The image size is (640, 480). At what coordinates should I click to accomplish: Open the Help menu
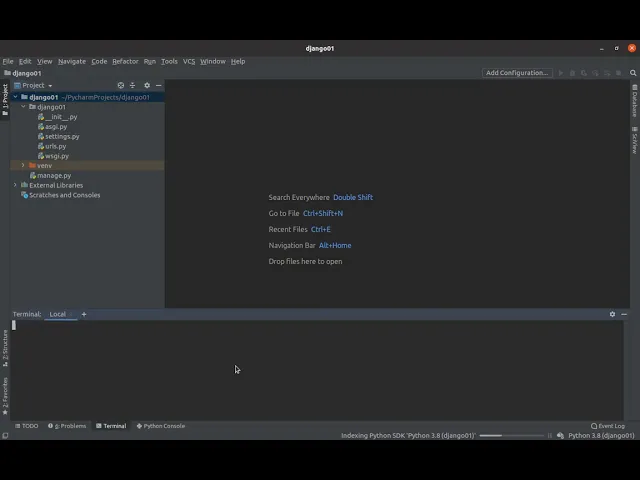[x=238, y=61]
